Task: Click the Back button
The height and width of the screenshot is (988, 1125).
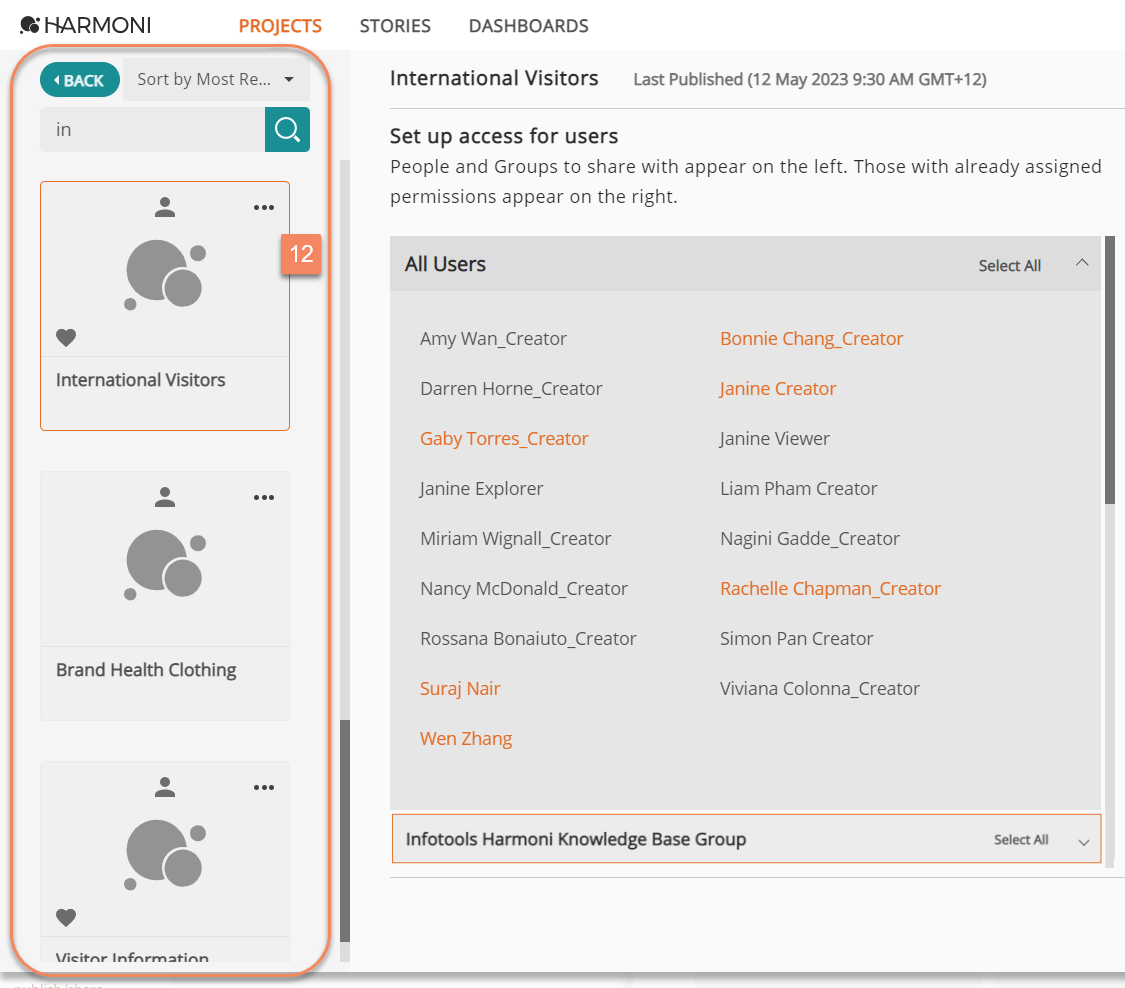Action: (x=79, y=80)
